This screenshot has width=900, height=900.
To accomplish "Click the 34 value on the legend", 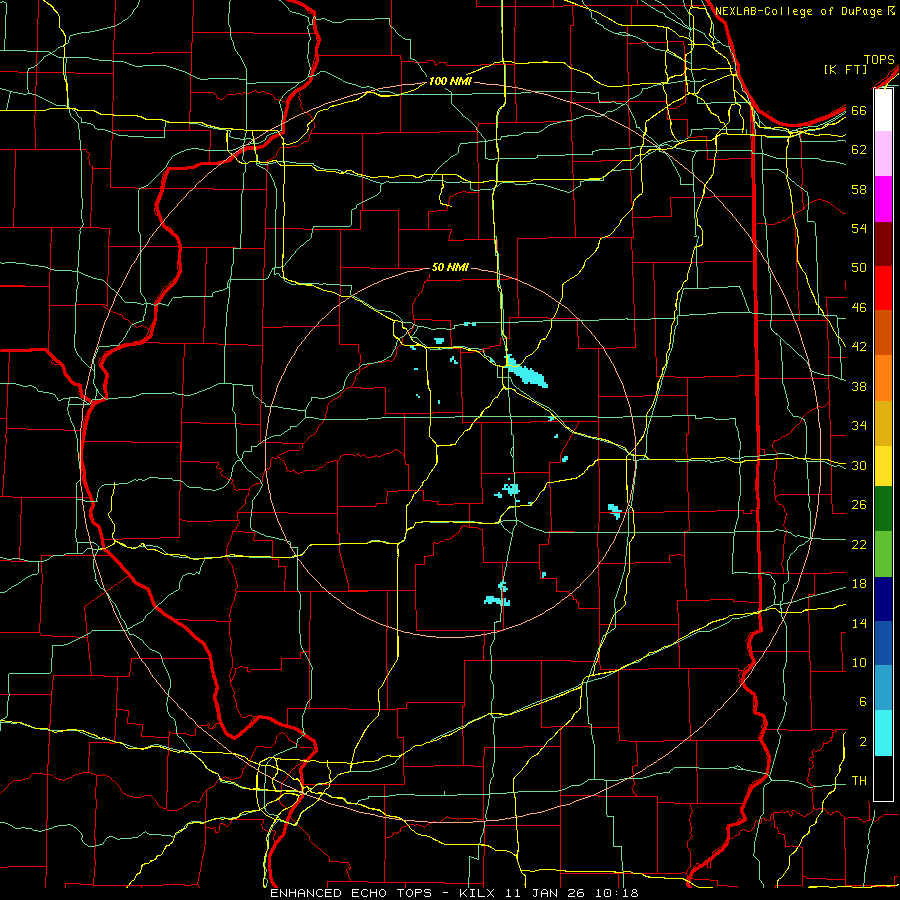I will 859,426.
